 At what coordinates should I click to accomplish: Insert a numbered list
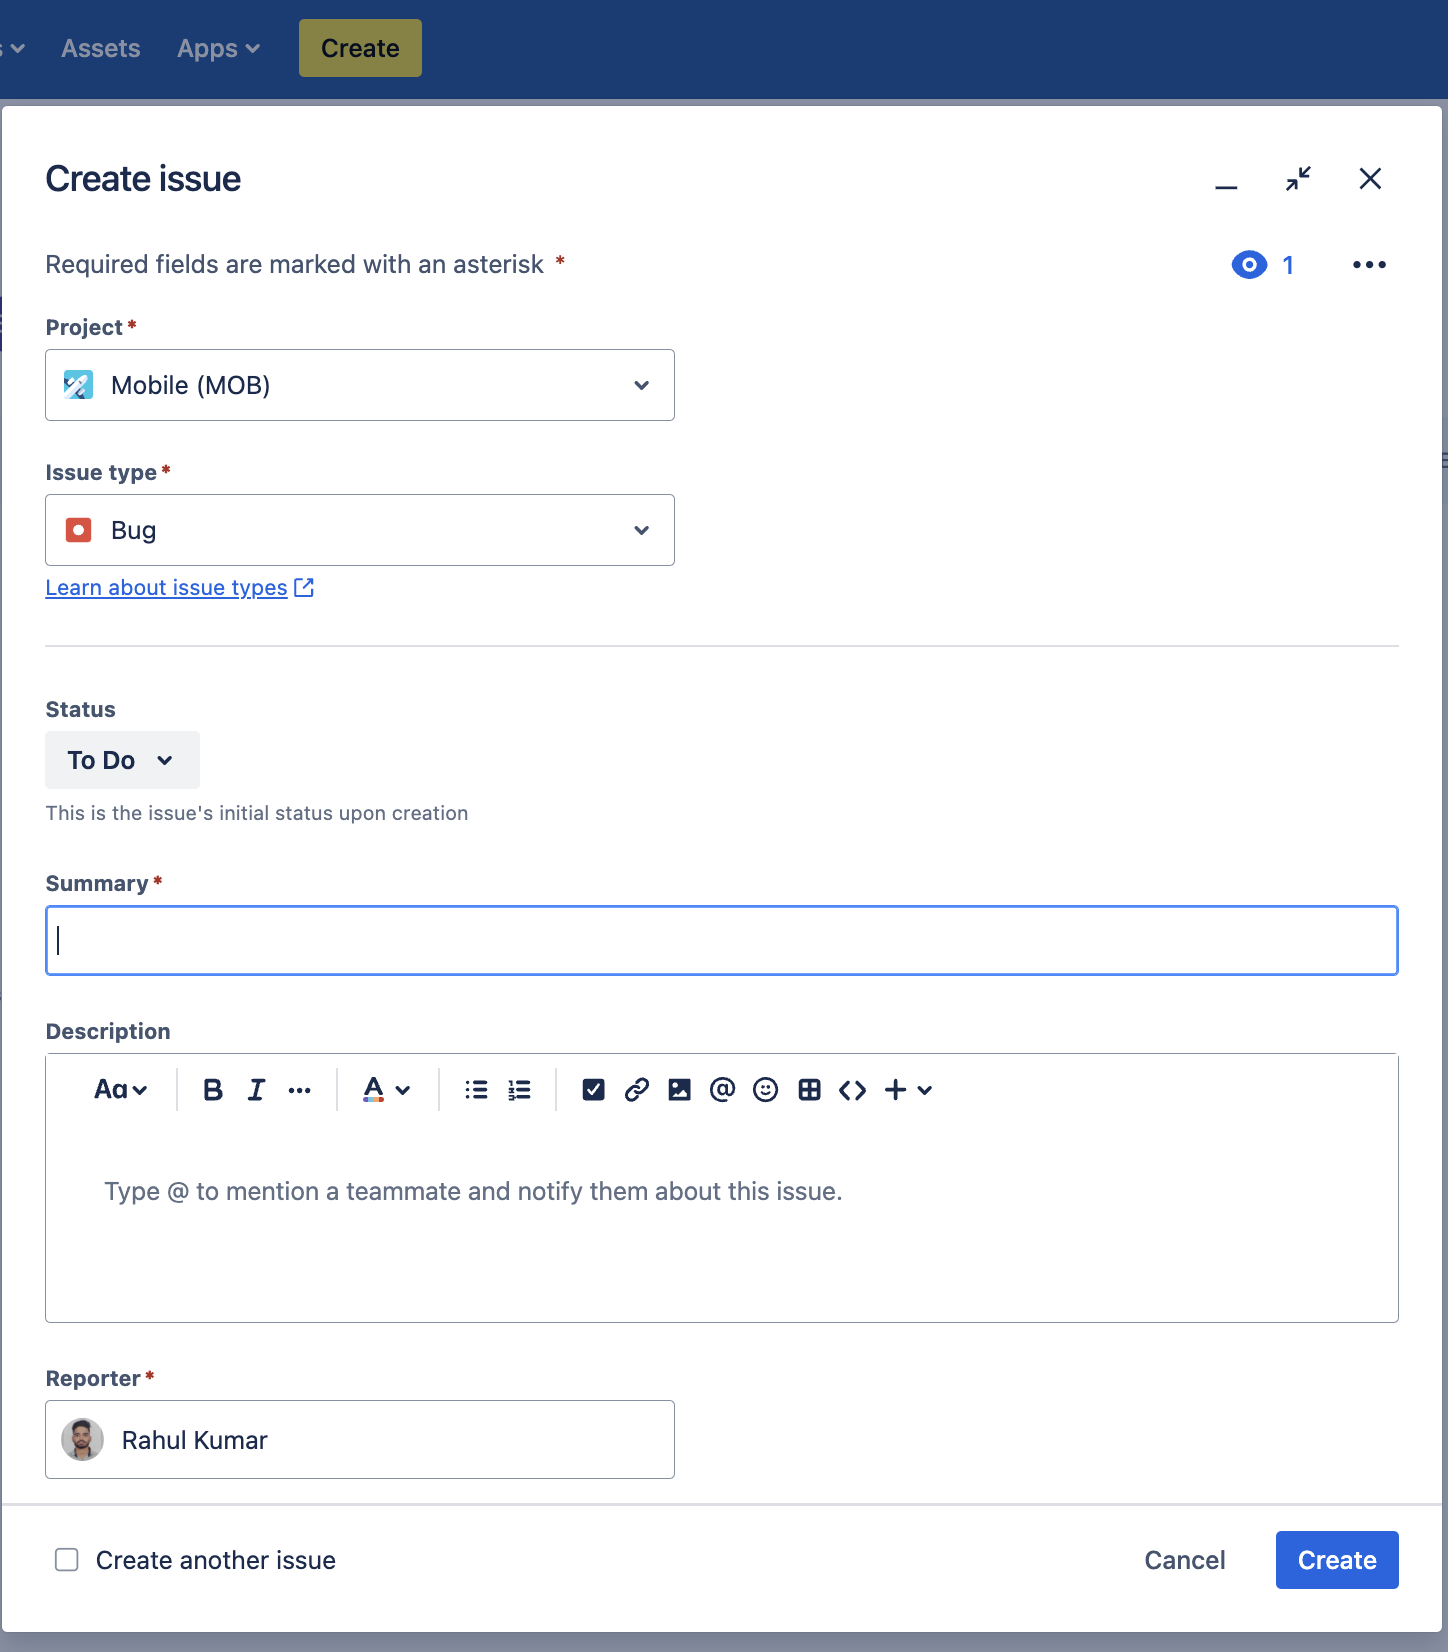[519, 1090]
